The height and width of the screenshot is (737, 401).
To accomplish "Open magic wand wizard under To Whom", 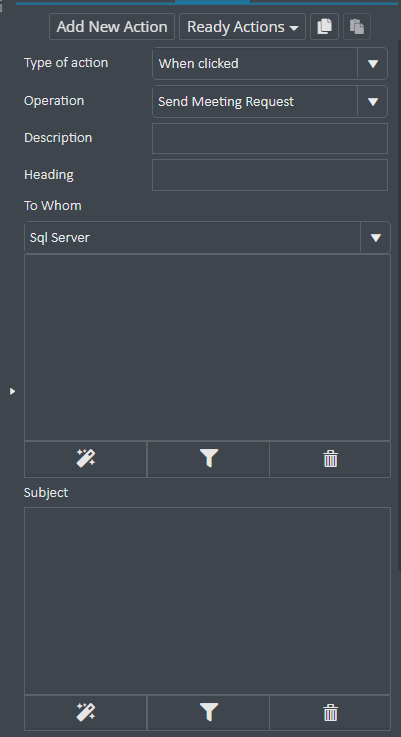I will pyautogui.click(x=86, y=459).
